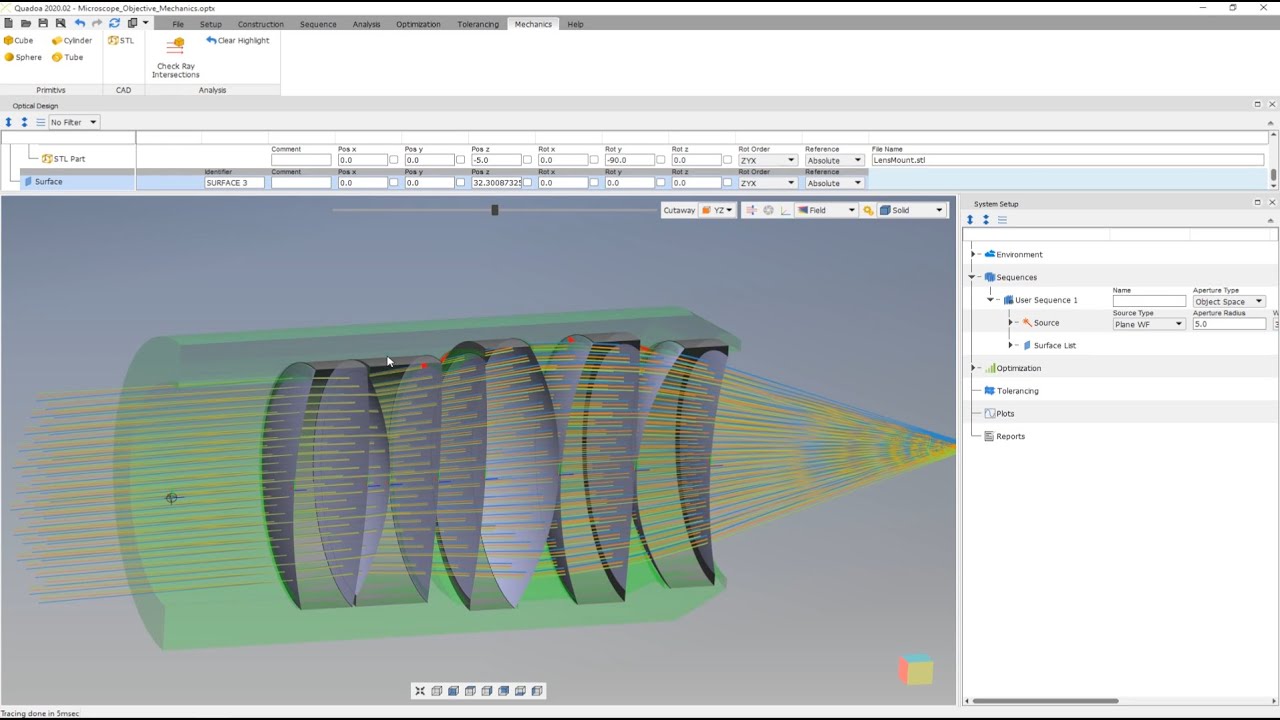This screenshot has height=720, width=1280.
Task: Toggle Pos z checkbox in STL Part row
Action: pos(527,160)
